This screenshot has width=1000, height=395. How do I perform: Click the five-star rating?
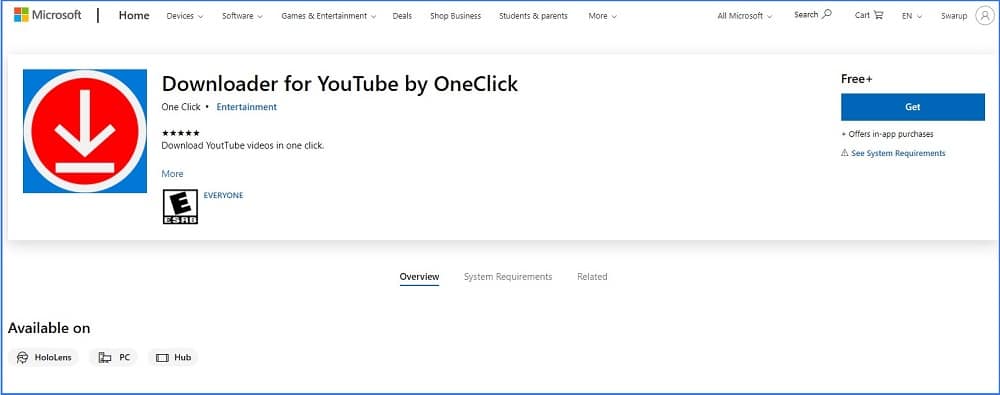click(x=180, y=133)
